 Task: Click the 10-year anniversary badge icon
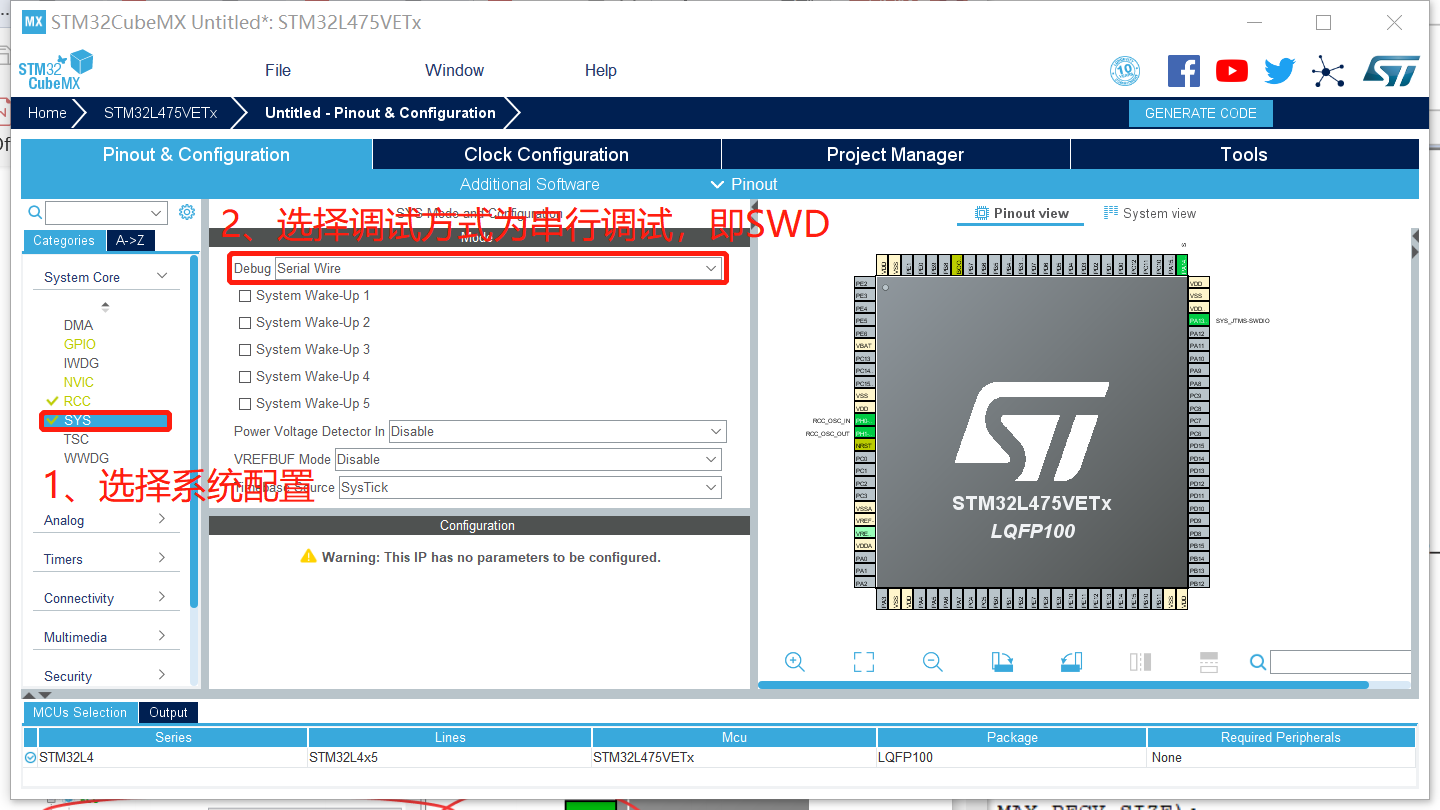click(1126, 71)
